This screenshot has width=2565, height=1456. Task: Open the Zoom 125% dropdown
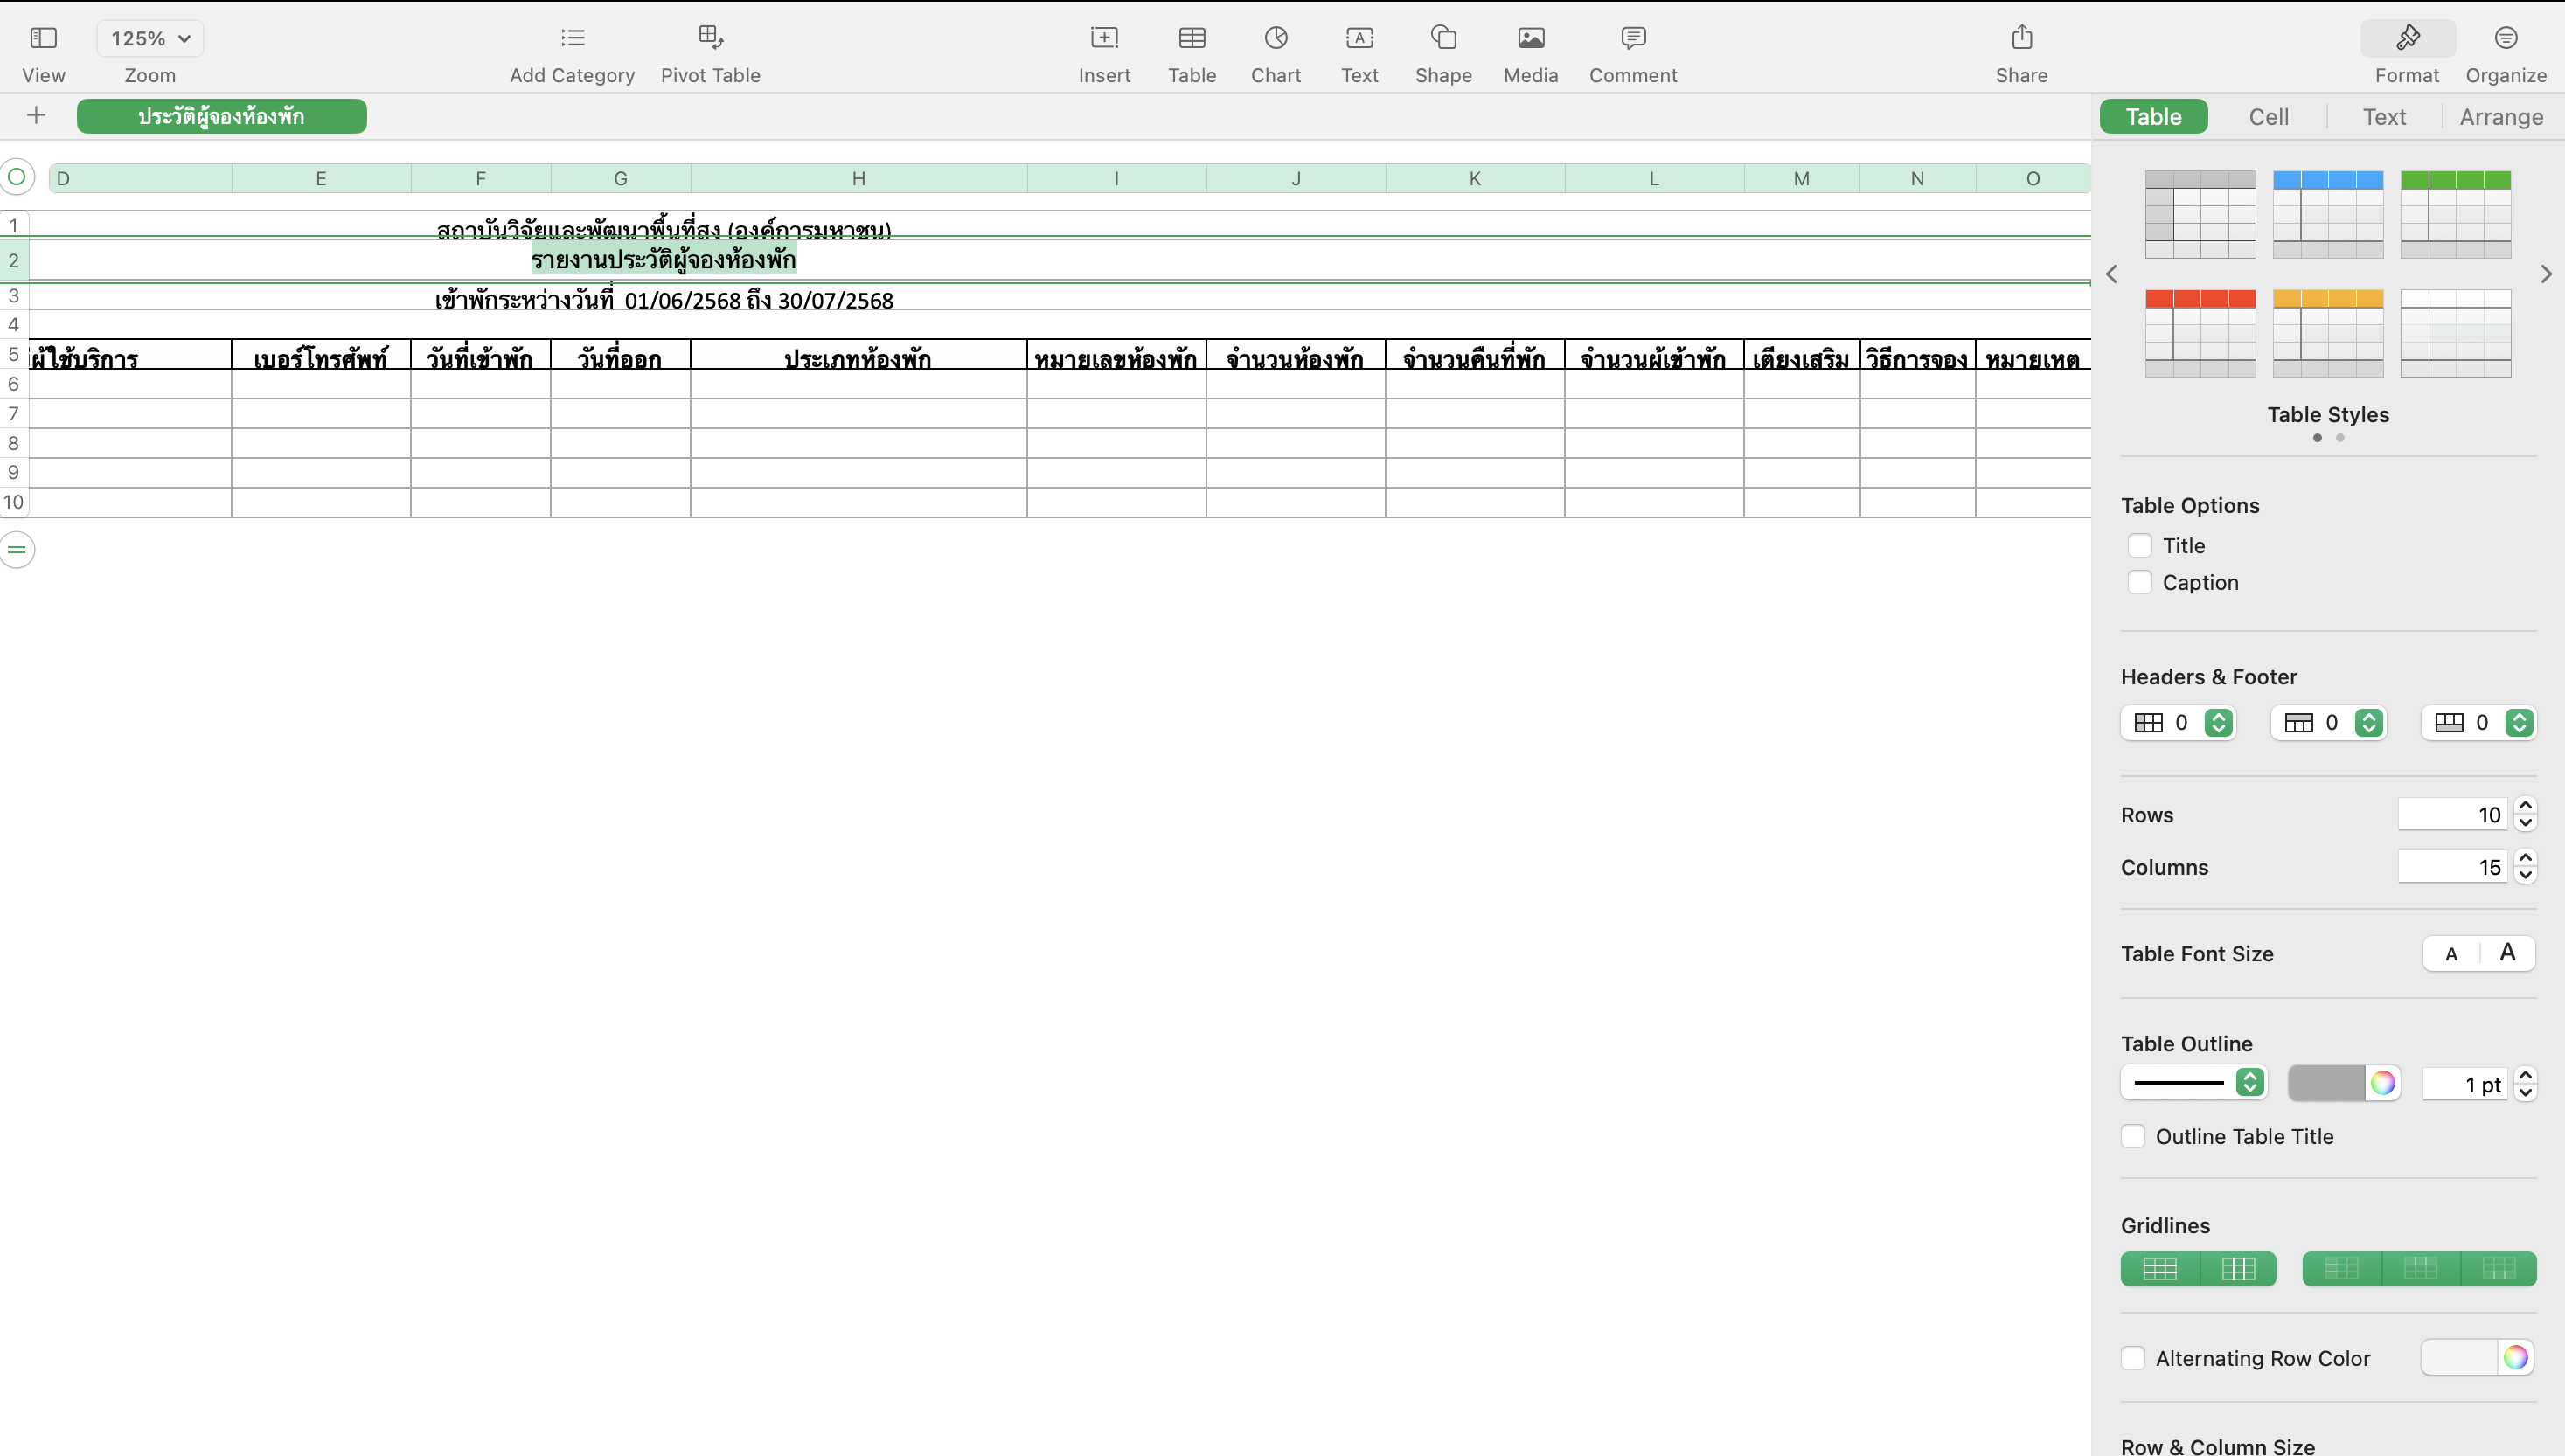(150, 38)
